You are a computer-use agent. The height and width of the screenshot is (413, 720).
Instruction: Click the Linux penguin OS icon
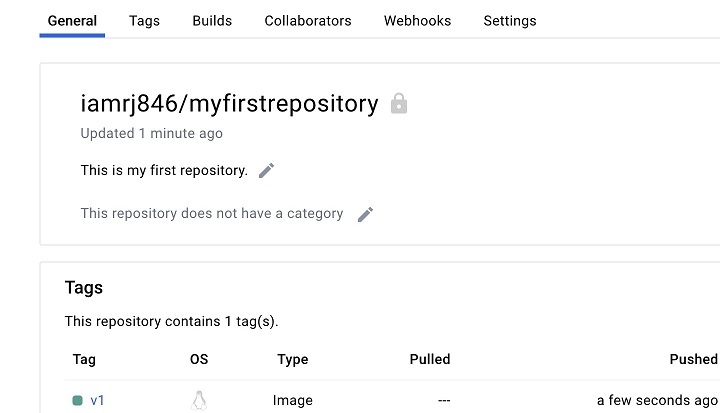click(x=199, y=401)
